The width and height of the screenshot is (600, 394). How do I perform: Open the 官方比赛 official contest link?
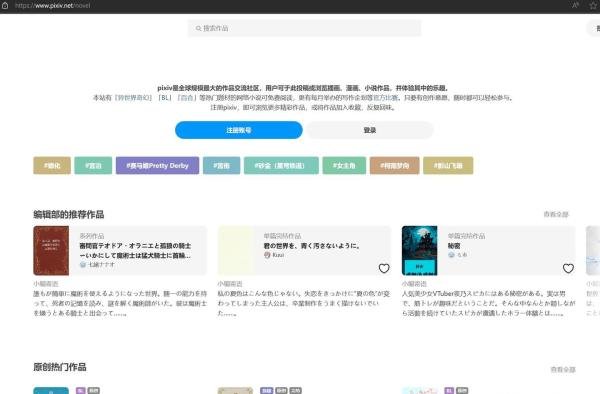[x=385, y=98]
